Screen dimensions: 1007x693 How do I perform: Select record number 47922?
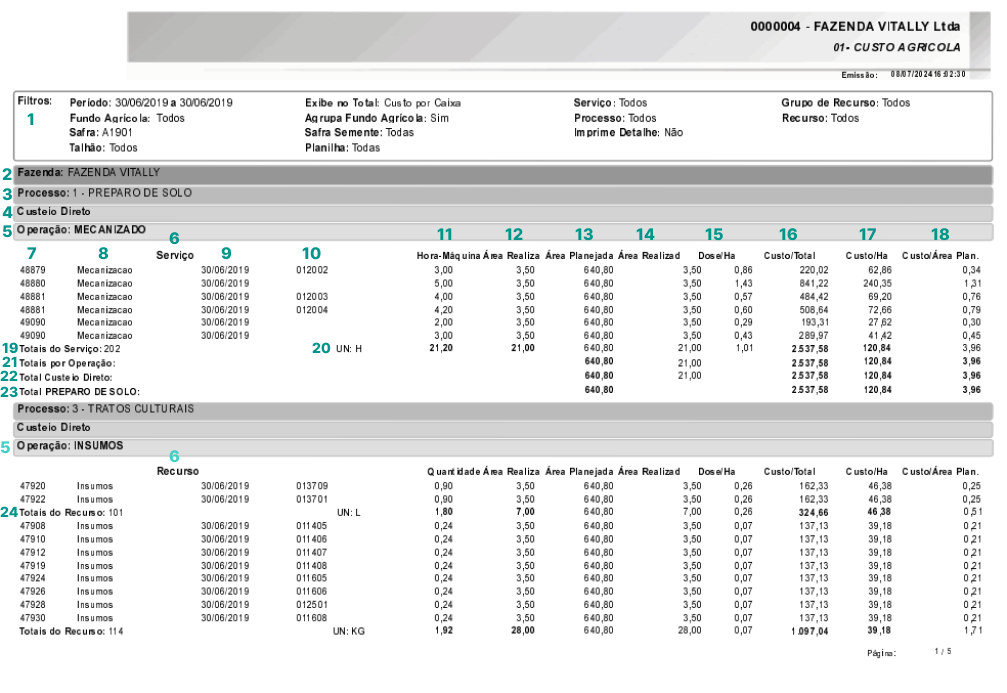[x=33, y=499]
